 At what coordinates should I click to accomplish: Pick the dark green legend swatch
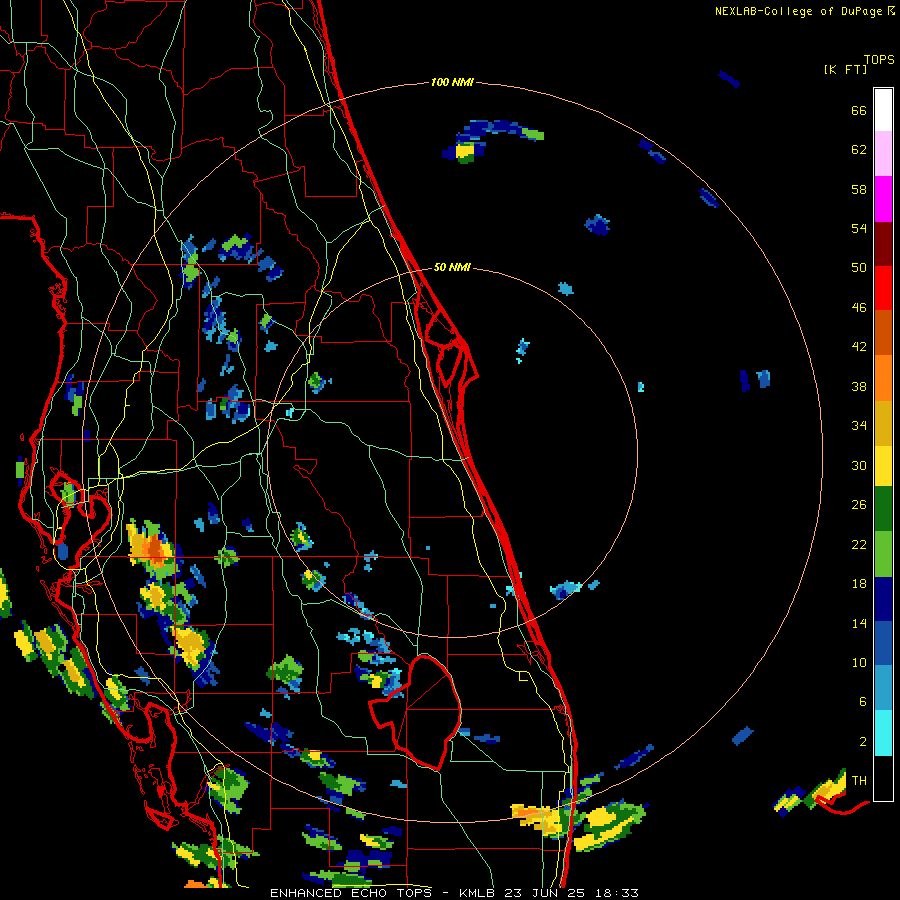pyautogui.click(x=883, y=509)
